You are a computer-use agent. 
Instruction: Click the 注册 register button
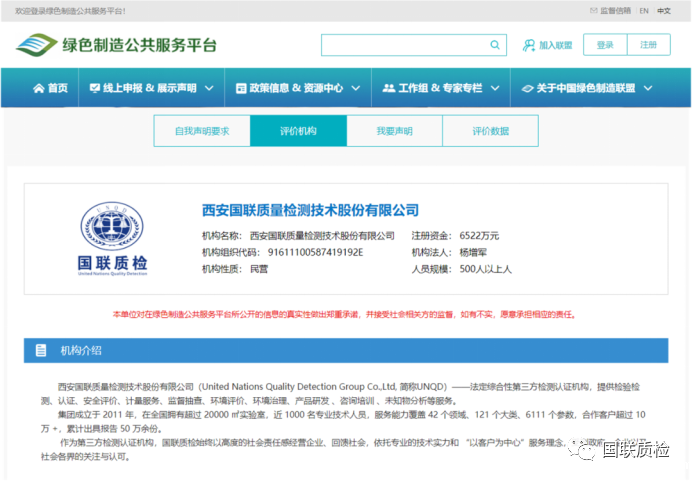[649, 45]
